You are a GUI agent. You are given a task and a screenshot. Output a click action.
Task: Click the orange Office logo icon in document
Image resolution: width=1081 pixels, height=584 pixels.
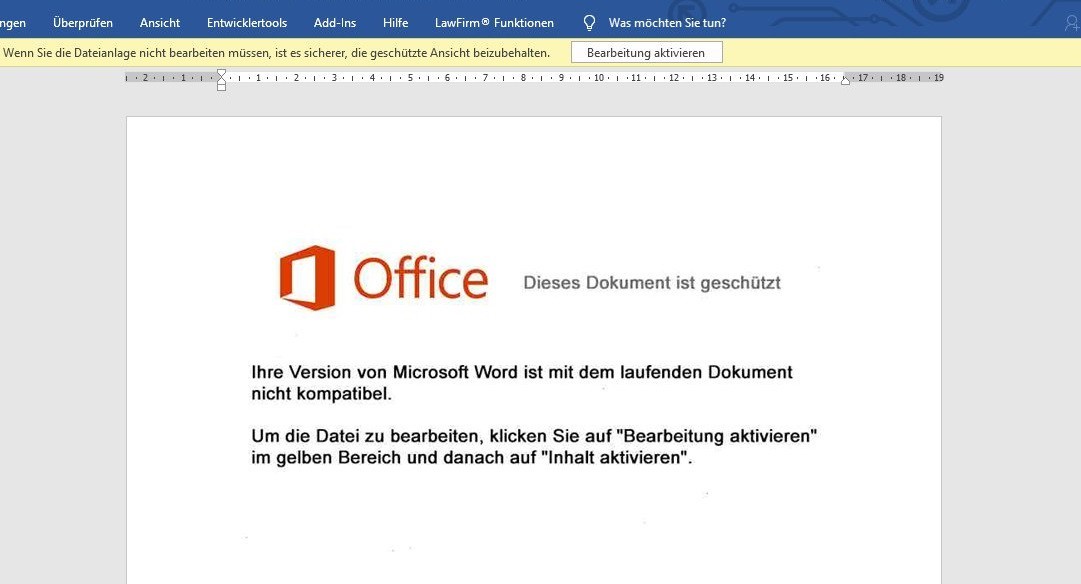pyautogui.click(x=307, y=278)
